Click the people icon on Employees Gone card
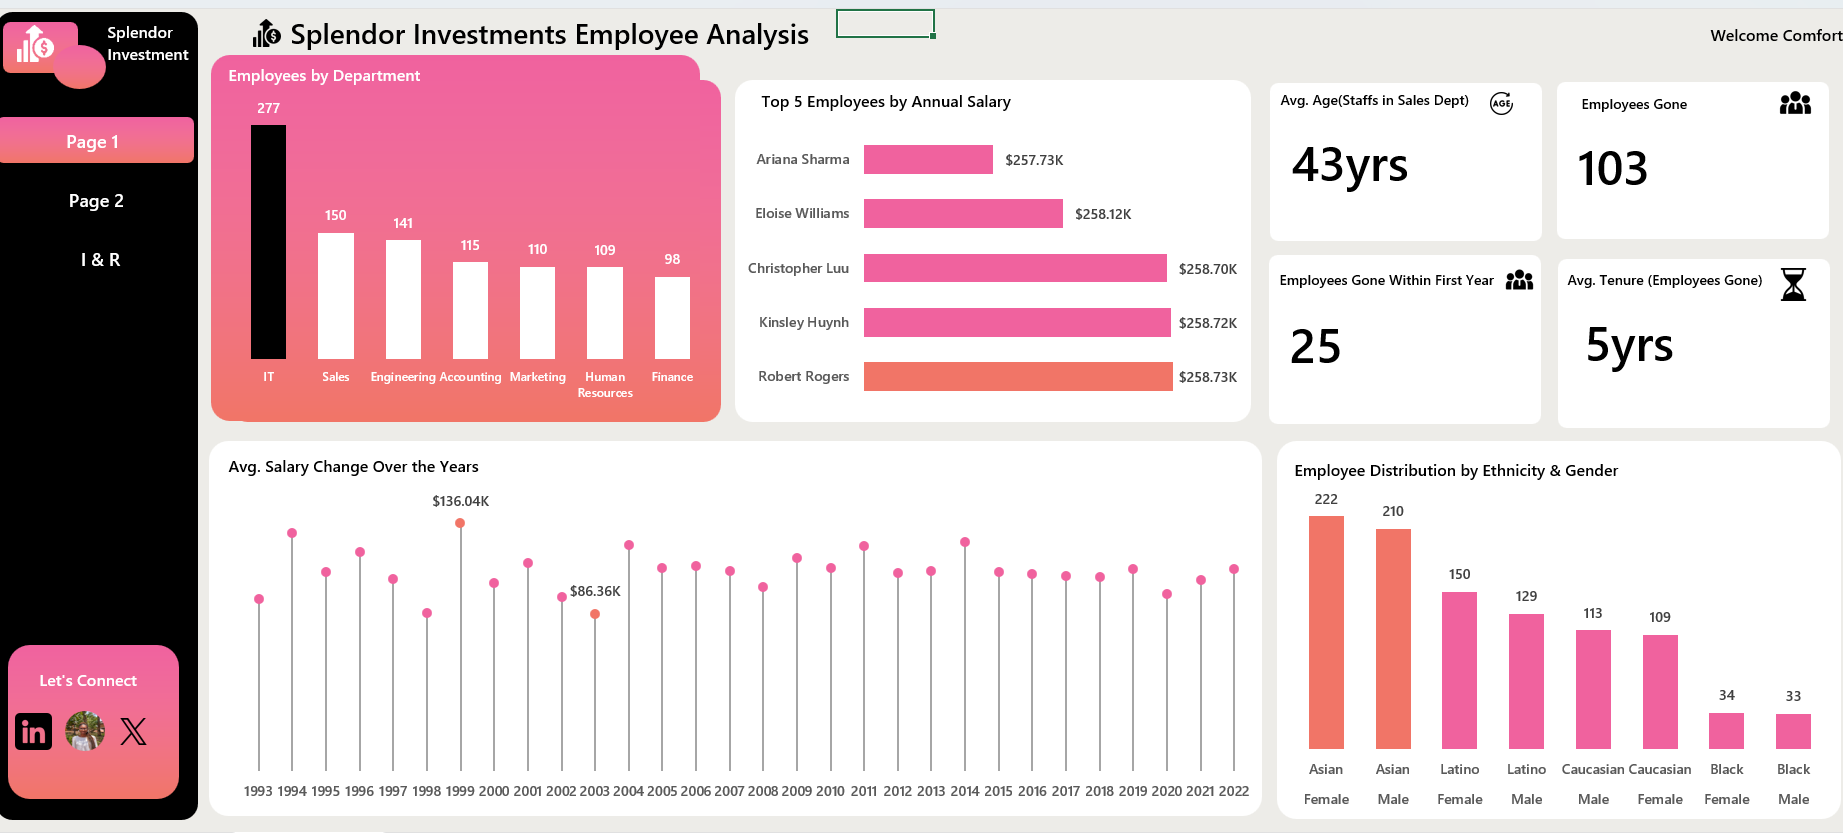The width and height of the screenshot is (1843, 833). [x=1795, y=103]
